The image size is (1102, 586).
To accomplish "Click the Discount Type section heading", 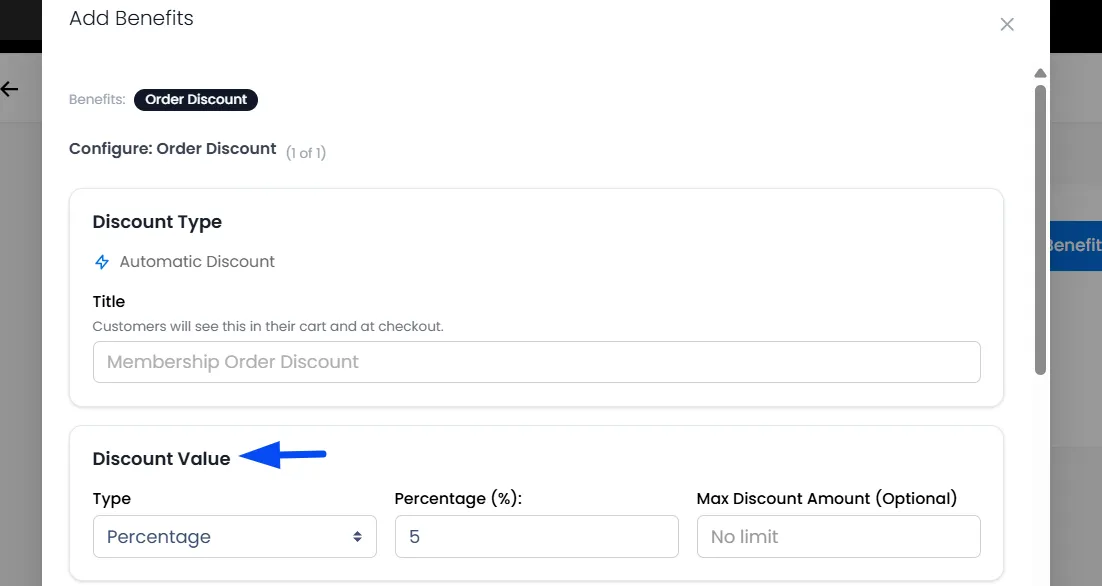I will pyautogui.click(x=157, y=222).
